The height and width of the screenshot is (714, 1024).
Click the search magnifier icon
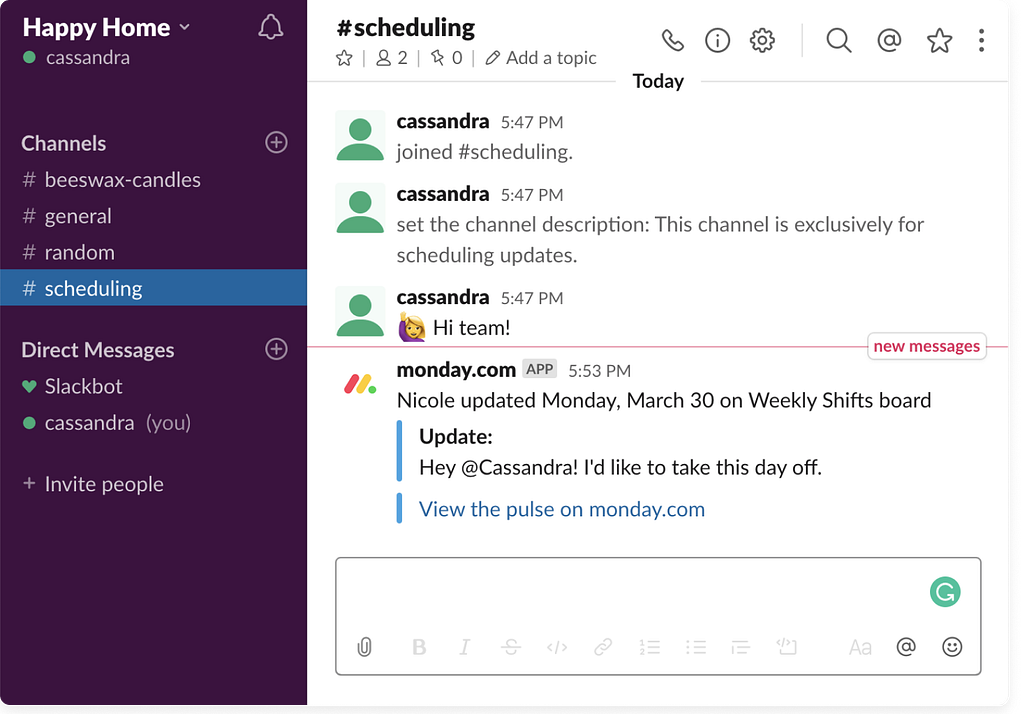point(838,40)
